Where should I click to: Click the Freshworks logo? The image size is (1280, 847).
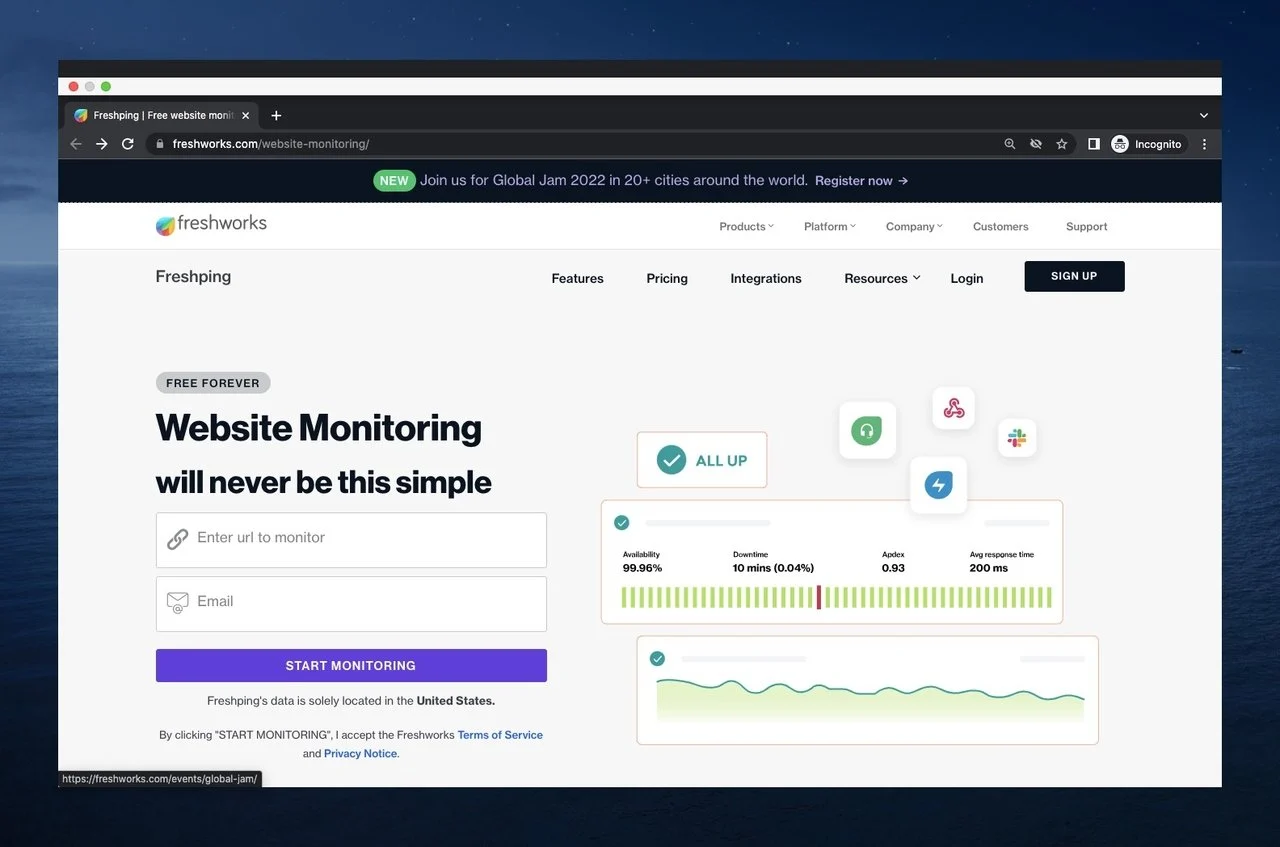pyautogui.click(x=211, y=225)
